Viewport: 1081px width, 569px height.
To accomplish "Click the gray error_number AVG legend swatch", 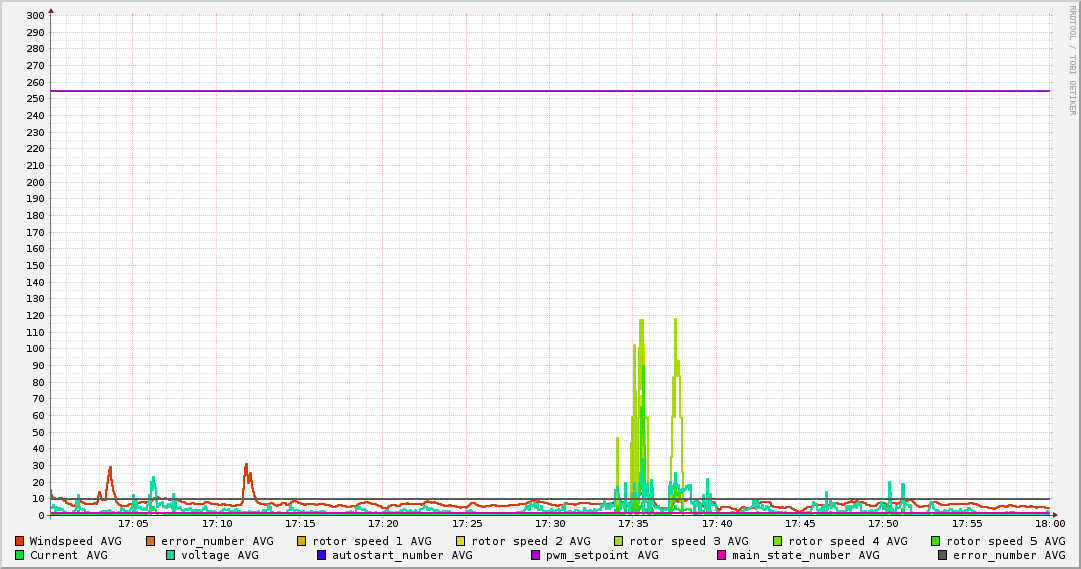I will tap(943, 555).
